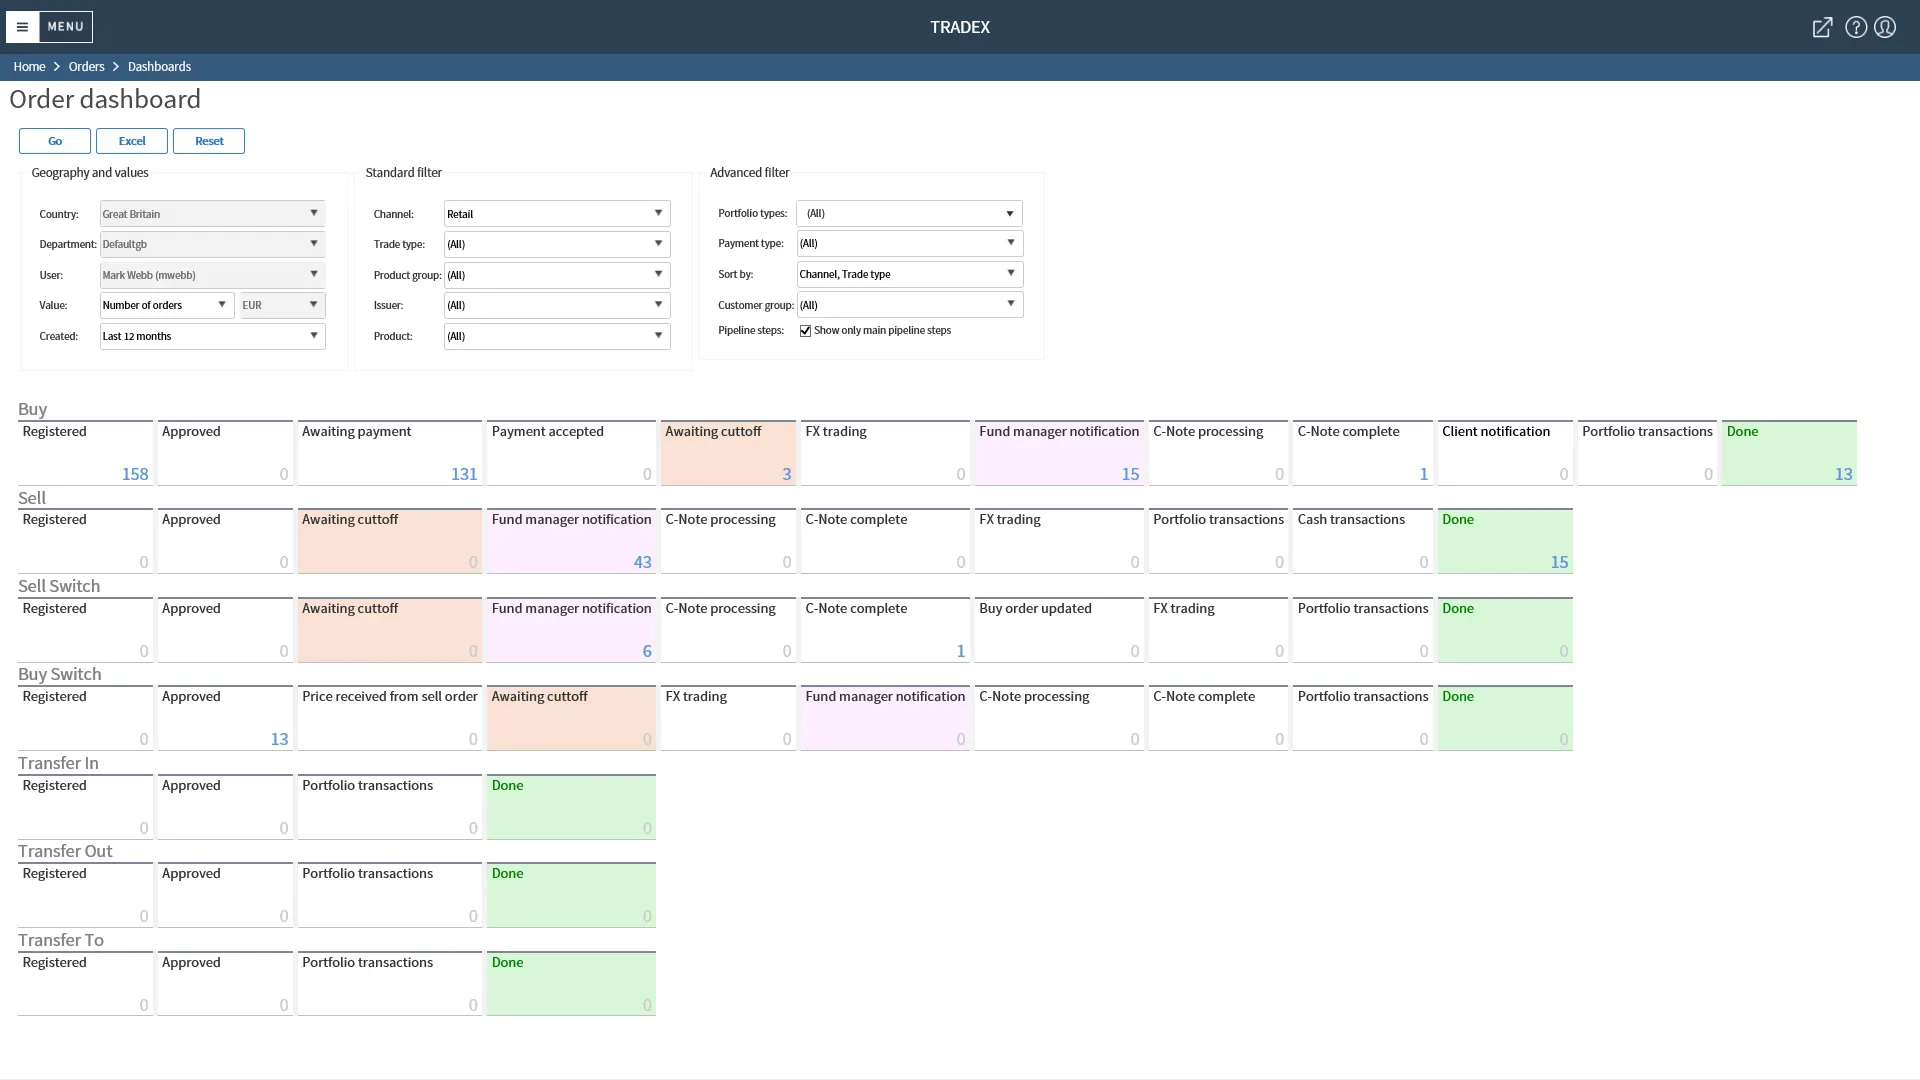Viewport: 1920px width, 1080px height.
Task: Toggle Show only main pipeline steps checkbox
Action: pyautogui.click(x=805, y=331)
